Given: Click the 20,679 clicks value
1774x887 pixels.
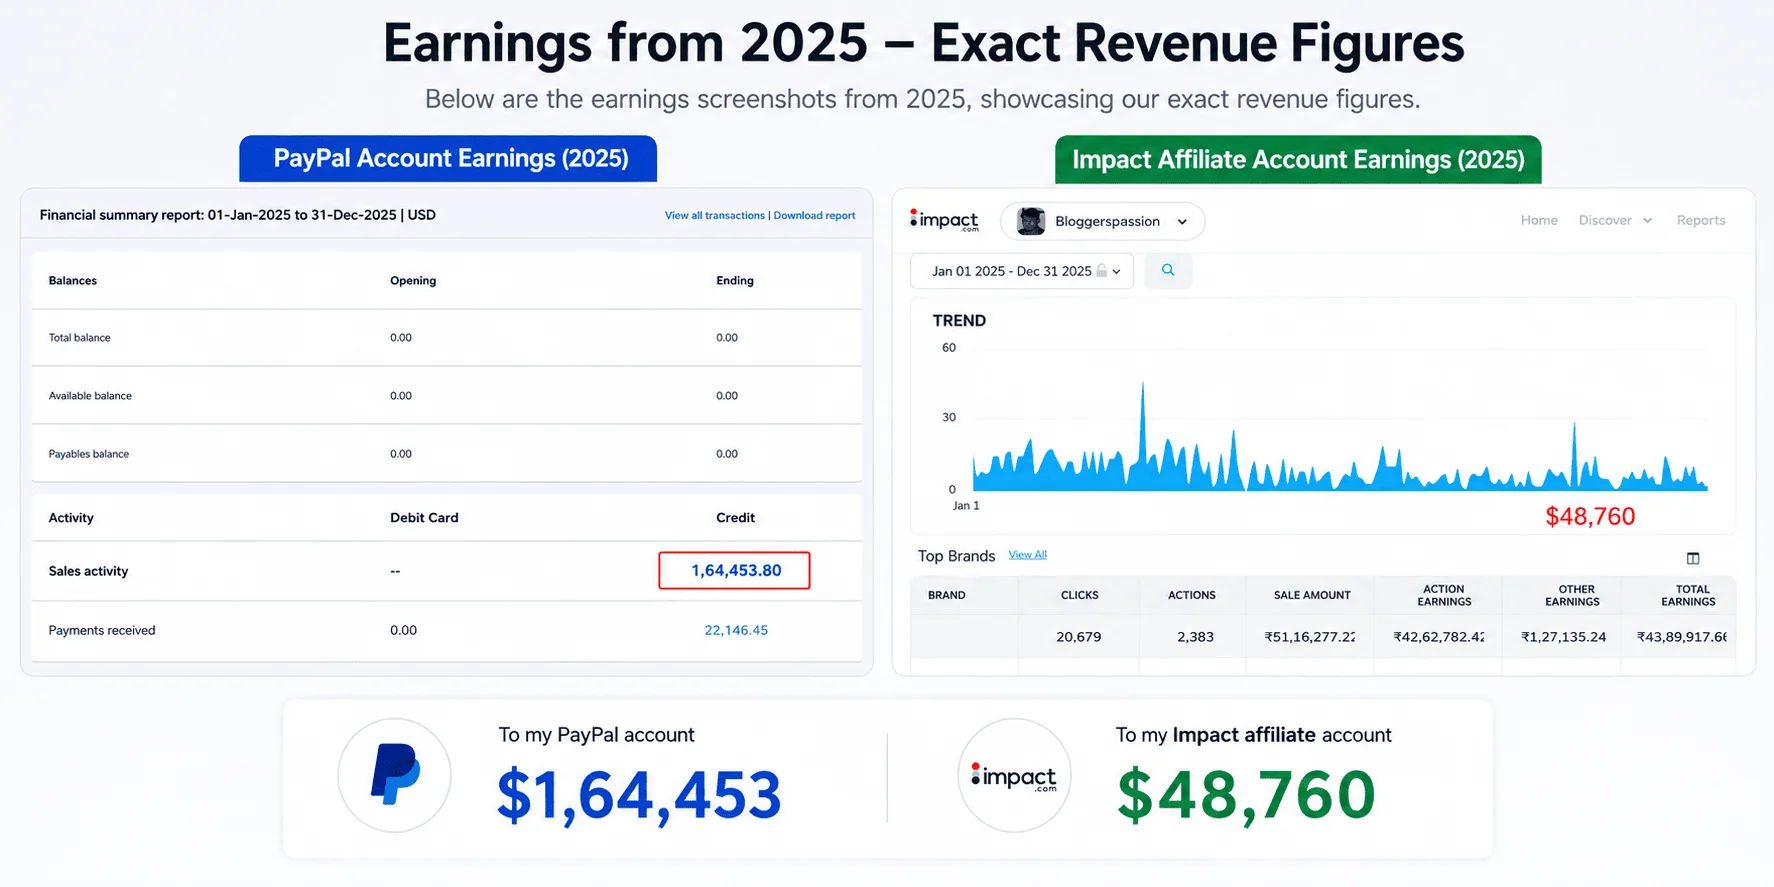Looking at the screenshot, I should (x=1078, y=637).
